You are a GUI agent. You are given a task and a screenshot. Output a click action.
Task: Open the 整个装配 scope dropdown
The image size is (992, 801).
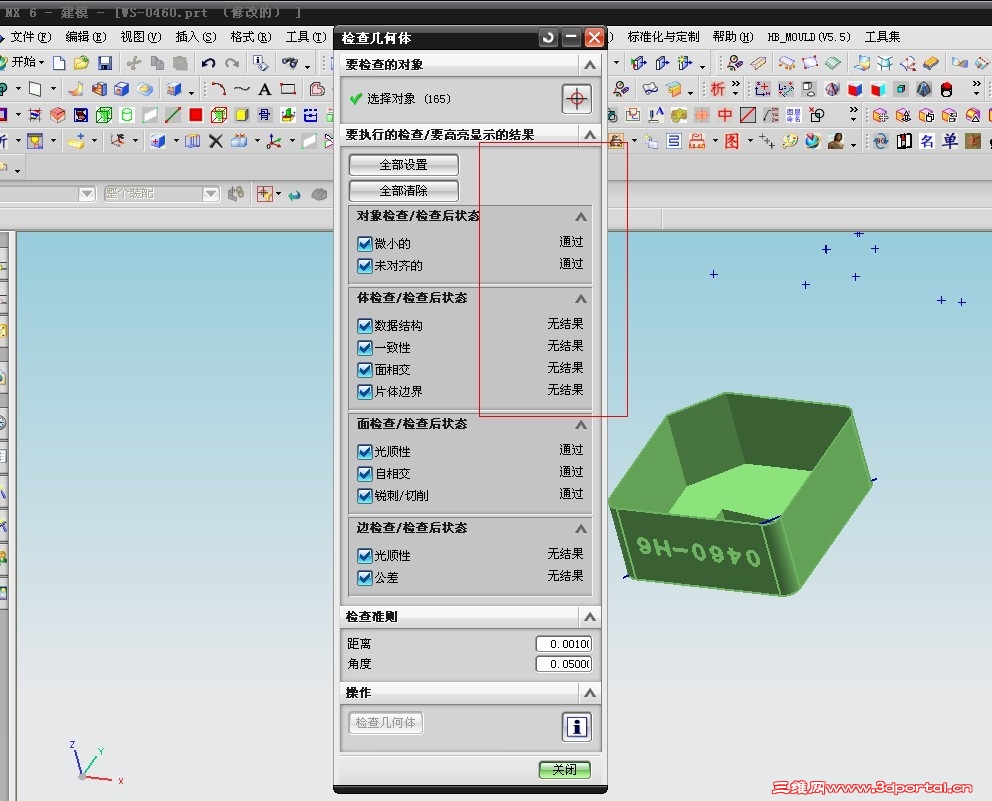(211, 194)
